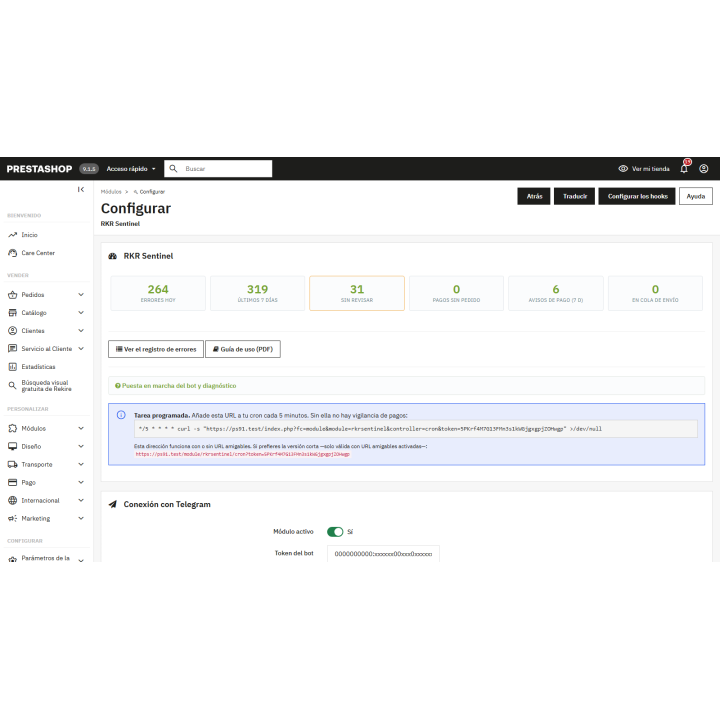Click the Atrás button

[534, 196]
